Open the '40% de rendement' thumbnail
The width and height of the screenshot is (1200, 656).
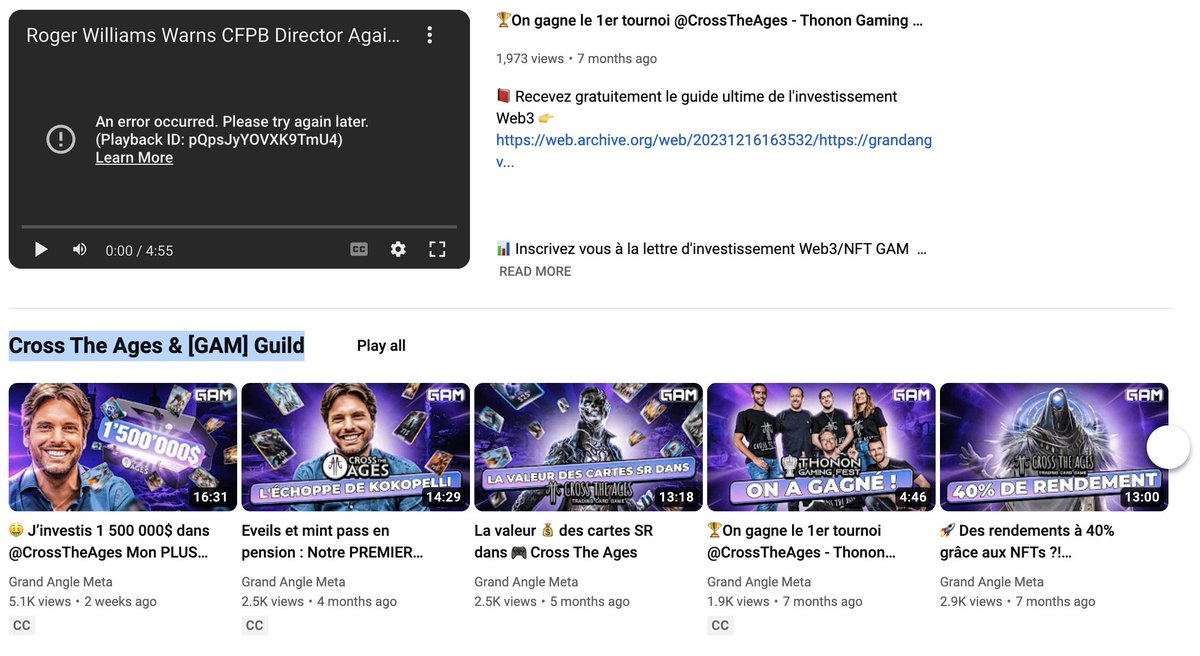(1054, 447)
